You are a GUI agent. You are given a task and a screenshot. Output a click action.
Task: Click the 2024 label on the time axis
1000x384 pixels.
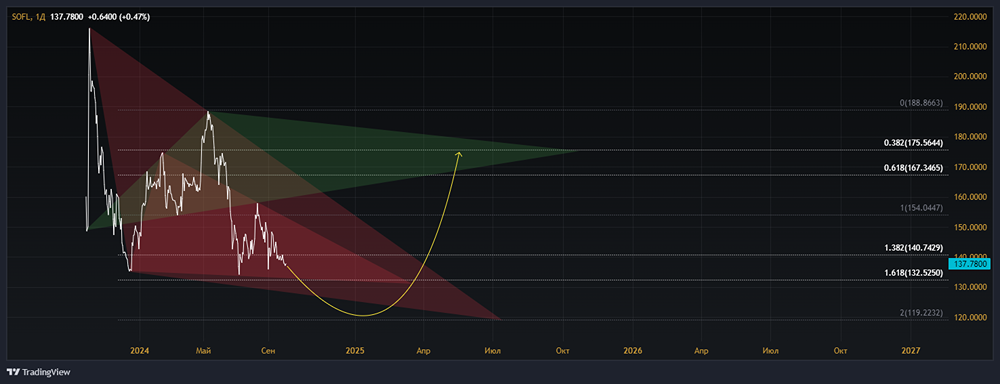click(139, 351)
